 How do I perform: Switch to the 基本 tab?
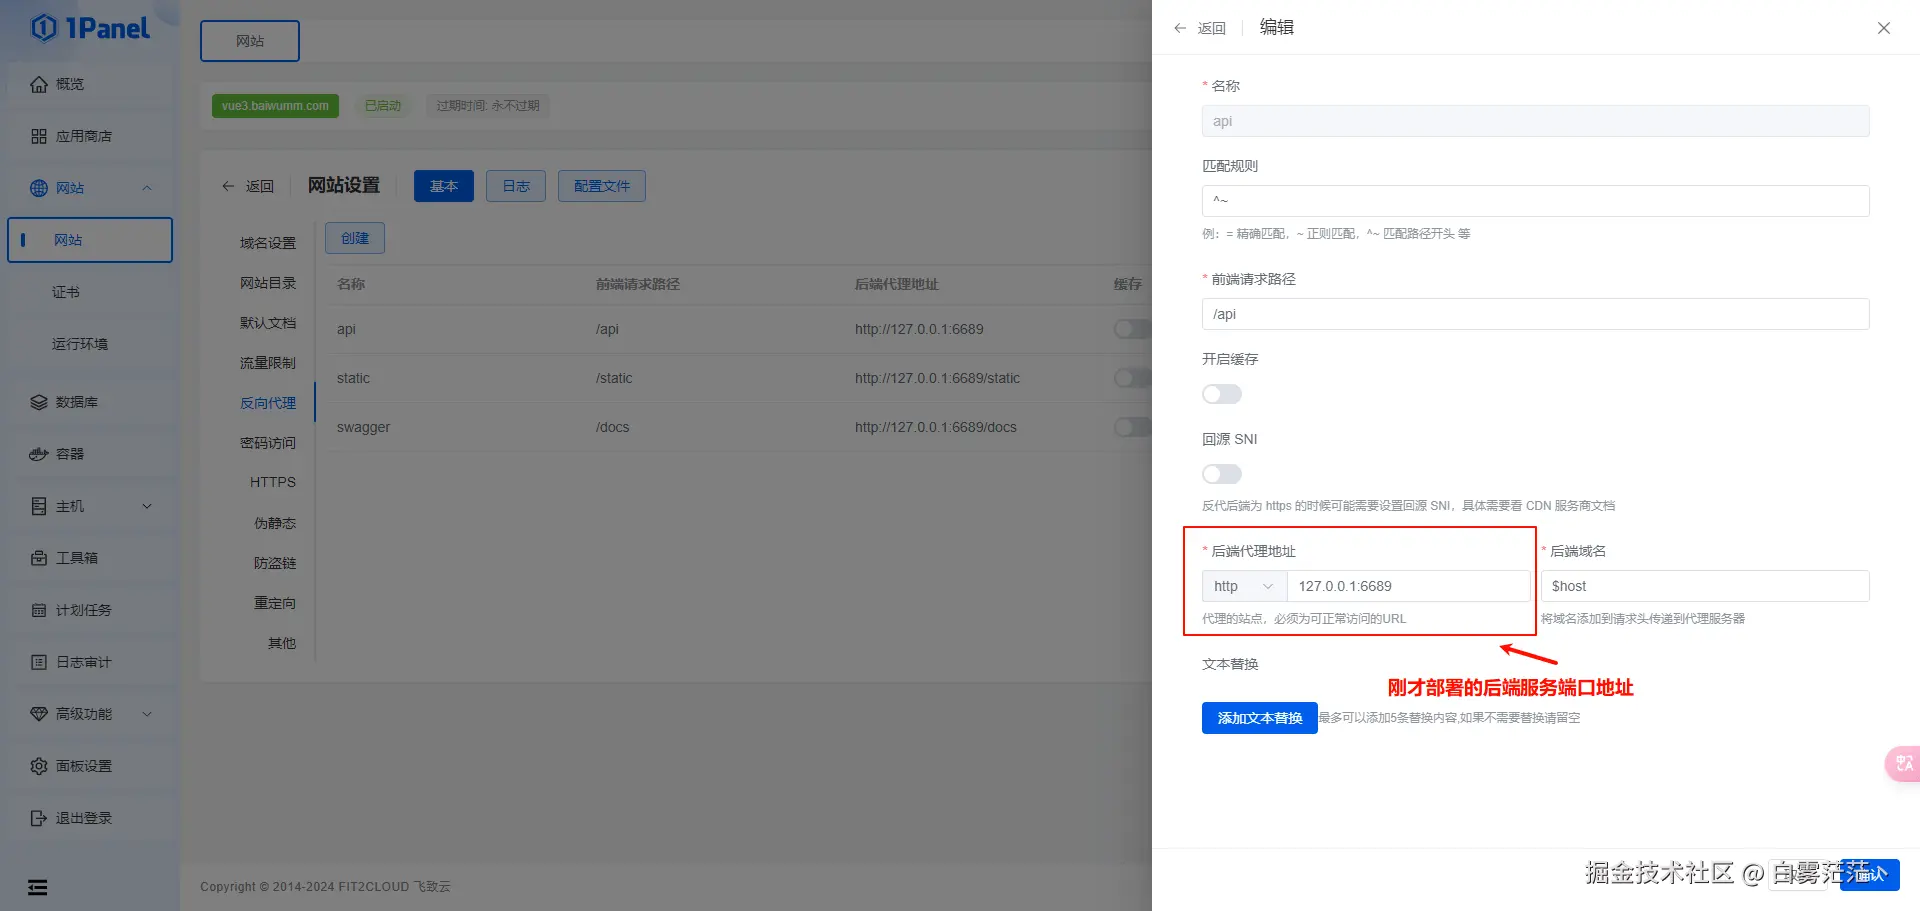[x=444, y=186]
